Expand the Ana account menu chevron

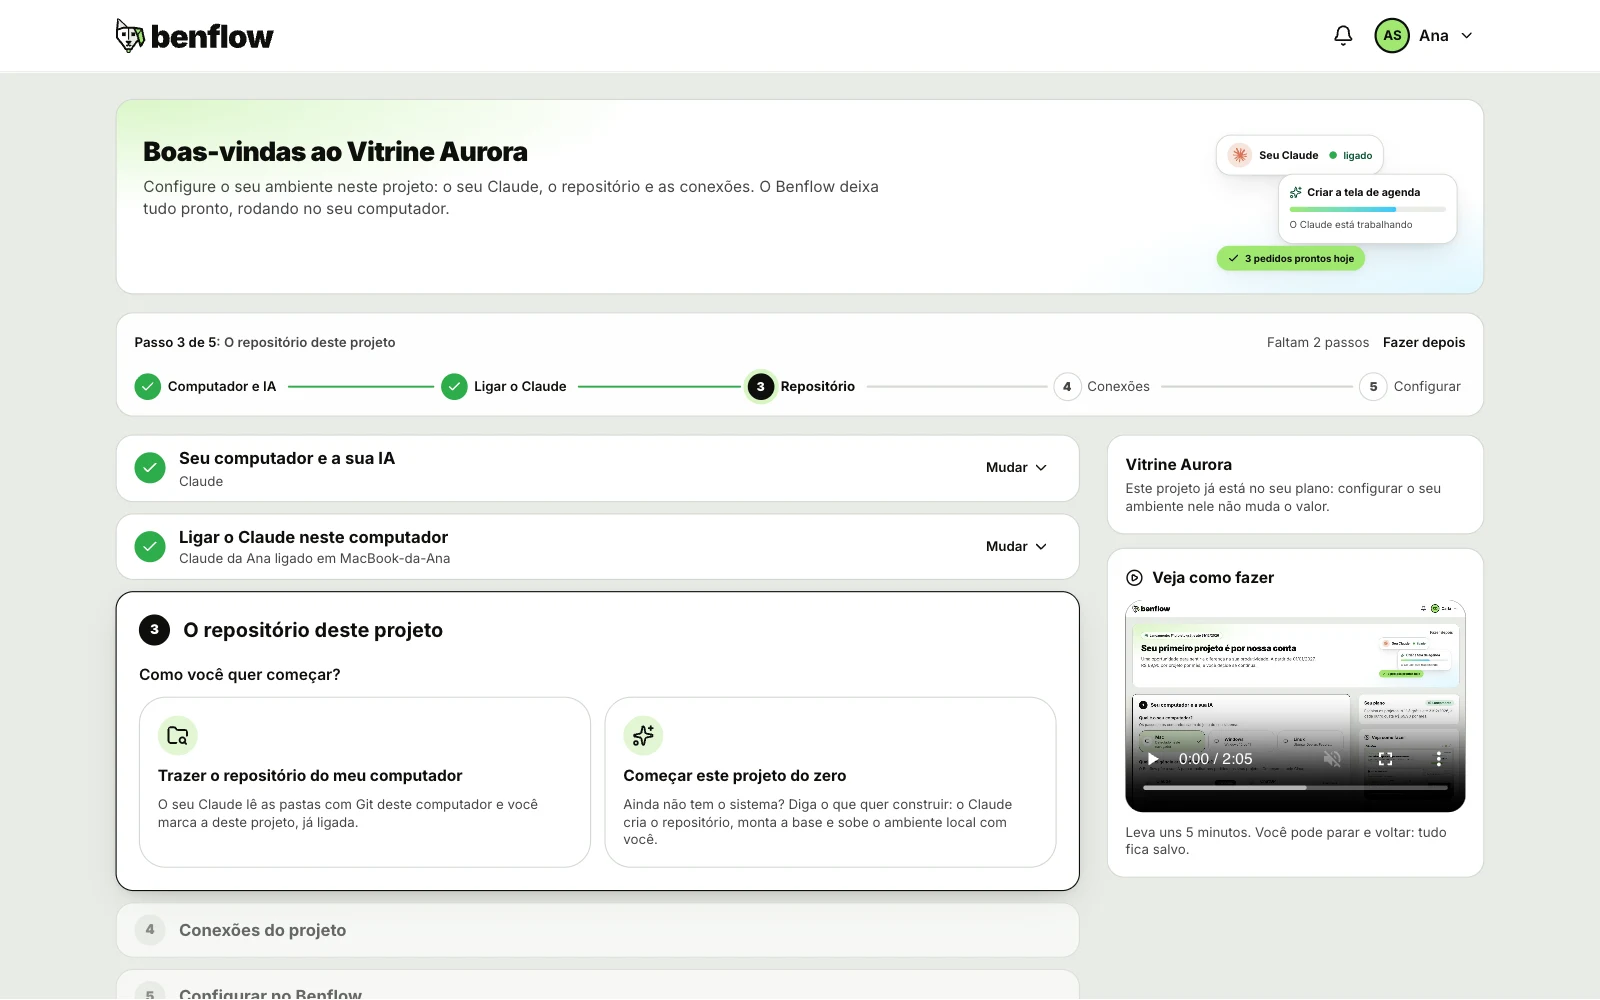pyautogui.click(x=1467, y=36)
